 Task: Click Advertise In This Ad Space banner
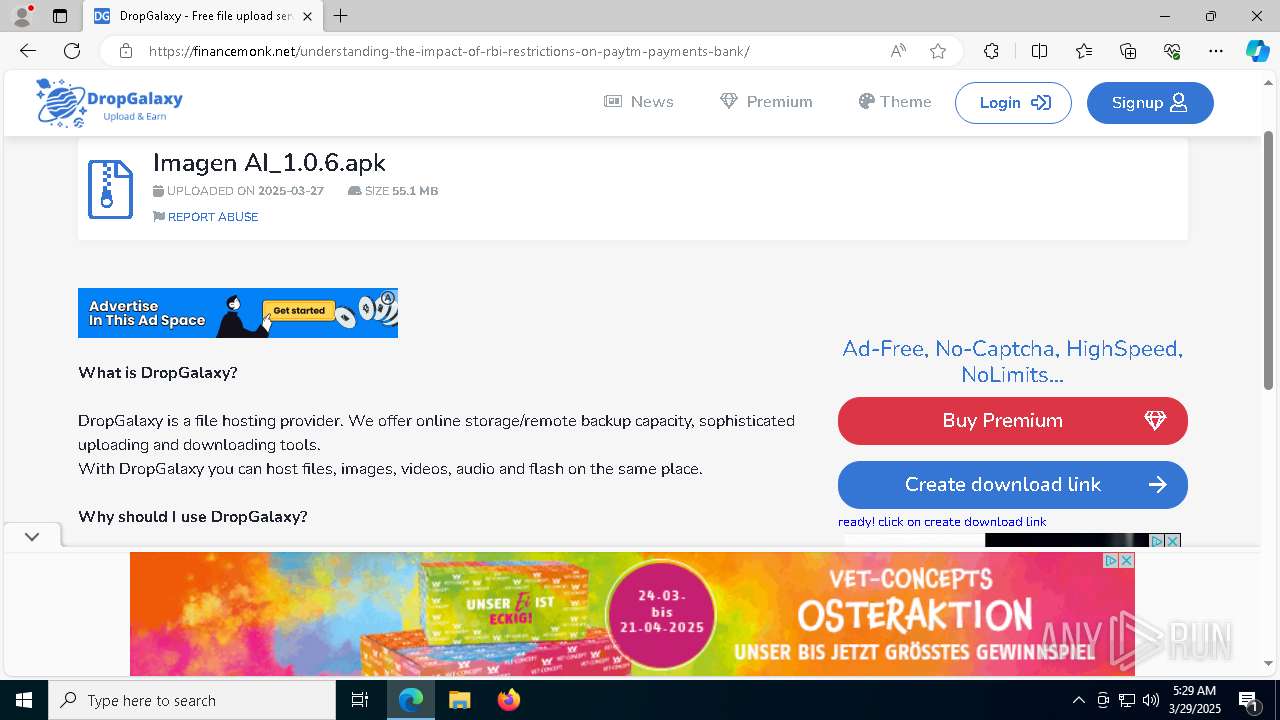coord(238,313)
